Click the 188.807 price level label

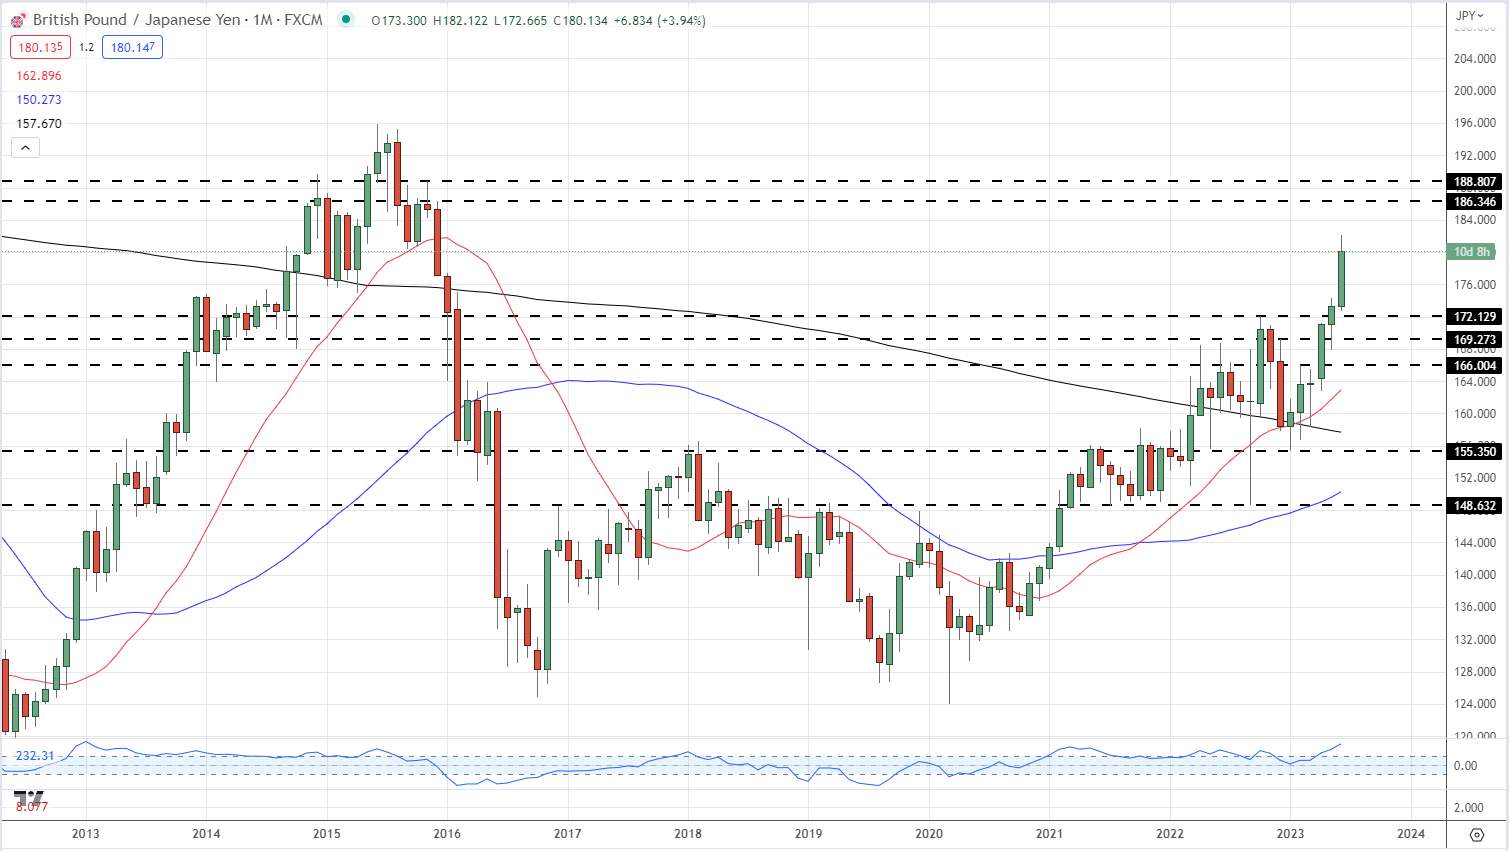(1475, 182)
